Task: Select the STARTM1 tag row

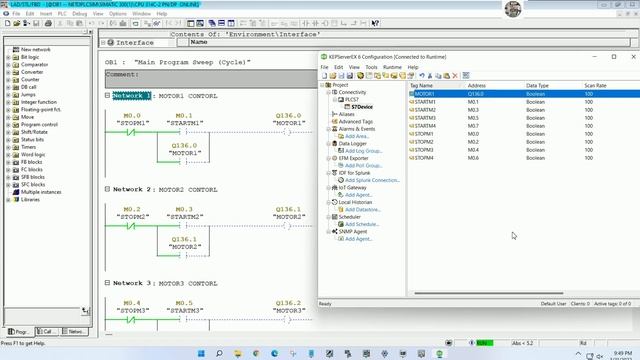Action: click(523, 102)
